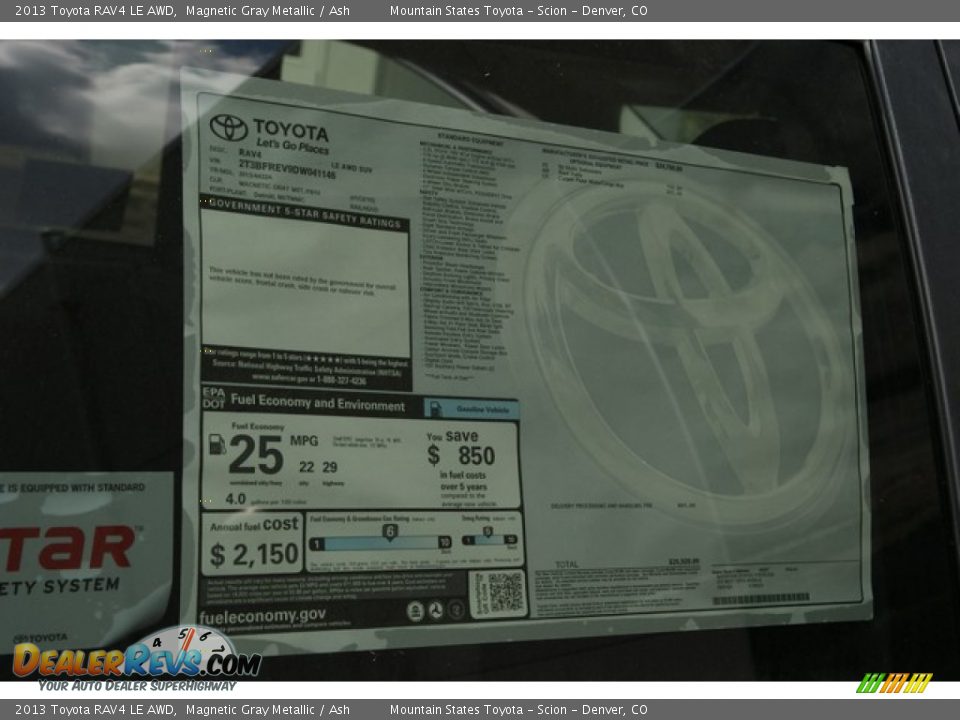Click the '4.0' gallons per 100 miles value
960x720 pixels.
coord(236,499)
